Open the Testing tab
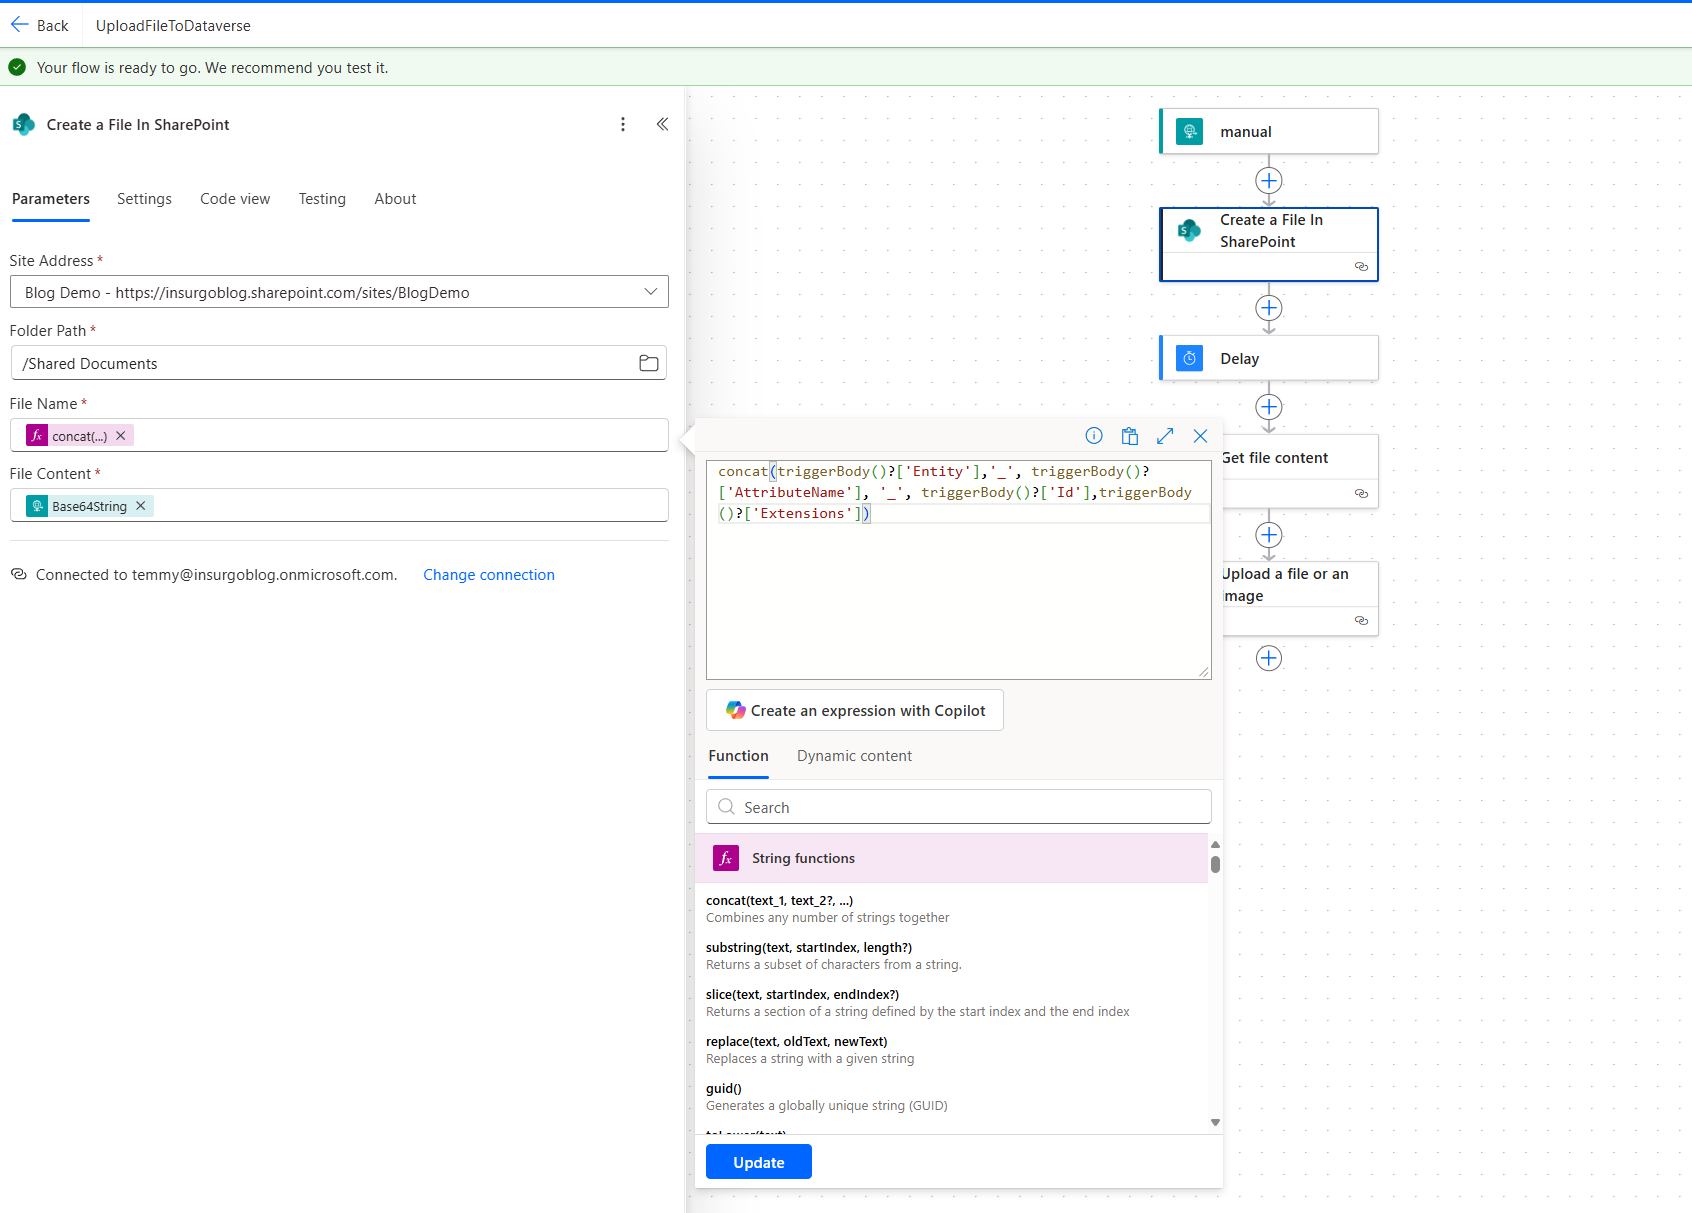This screenshot has height=1213, width=1692. [322, 199]
